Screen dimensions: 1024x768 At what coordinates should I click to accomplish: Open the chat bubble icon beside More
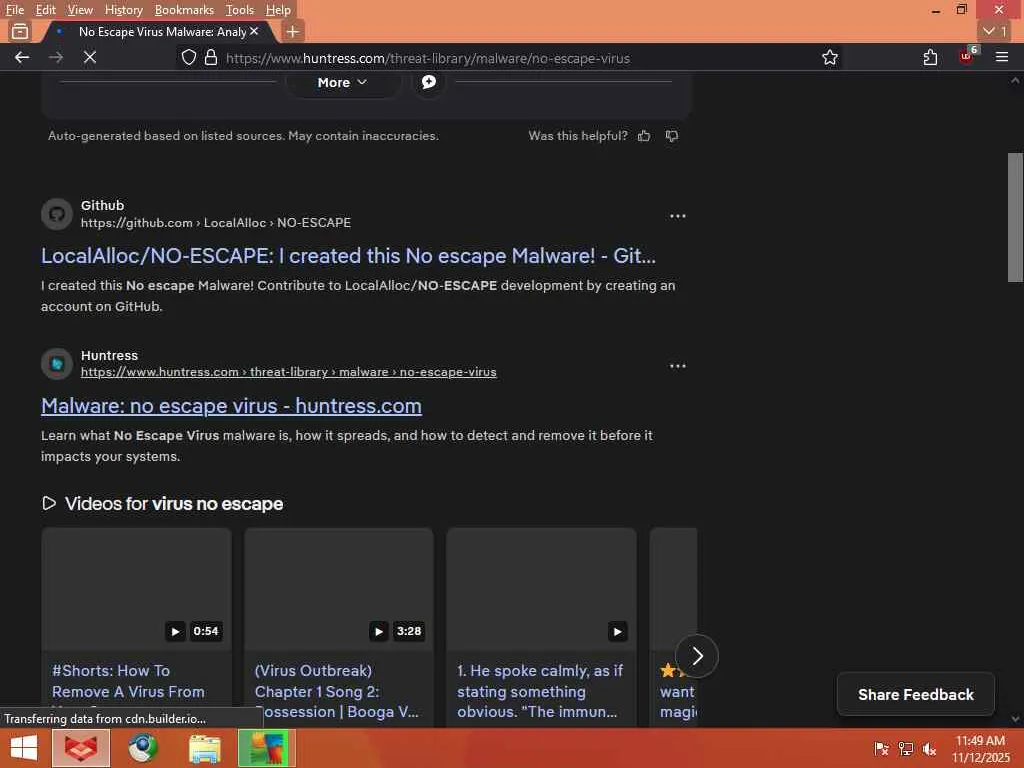point(428,82)
